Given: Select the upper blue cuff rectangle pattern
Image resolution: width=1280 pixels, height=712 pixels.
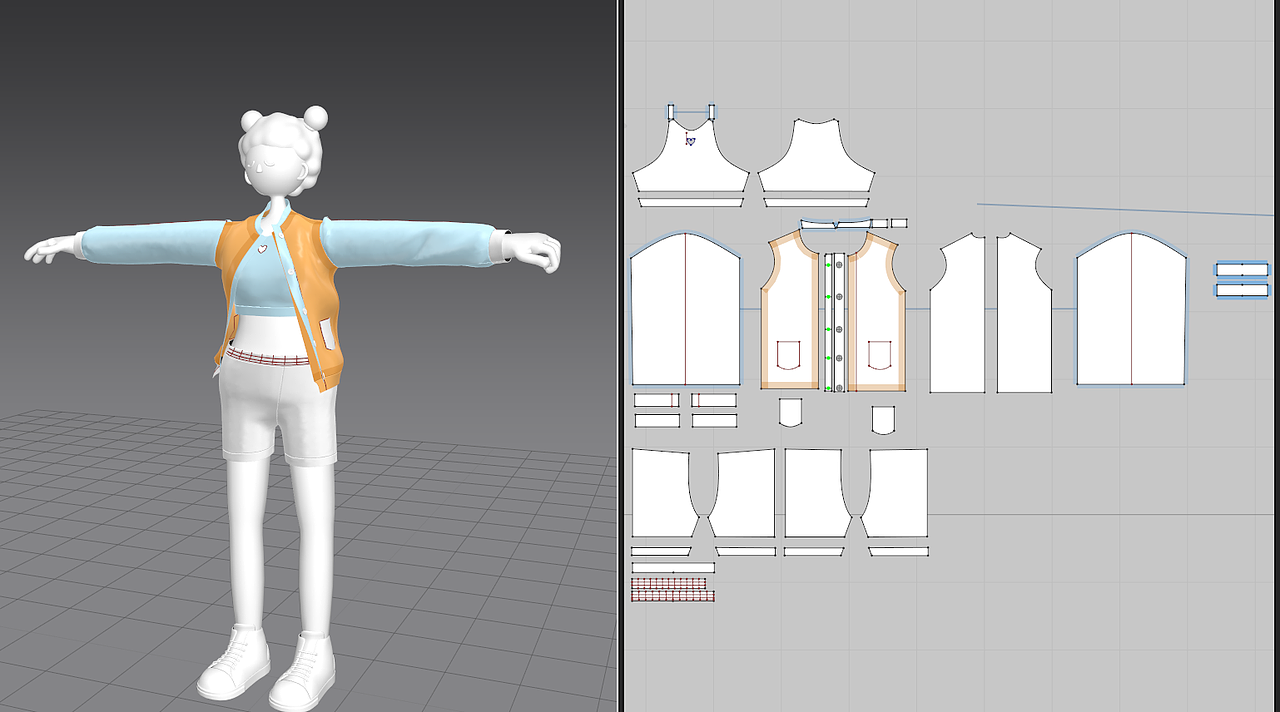Looking at the screenshot, I should (x=1242, y=269).
